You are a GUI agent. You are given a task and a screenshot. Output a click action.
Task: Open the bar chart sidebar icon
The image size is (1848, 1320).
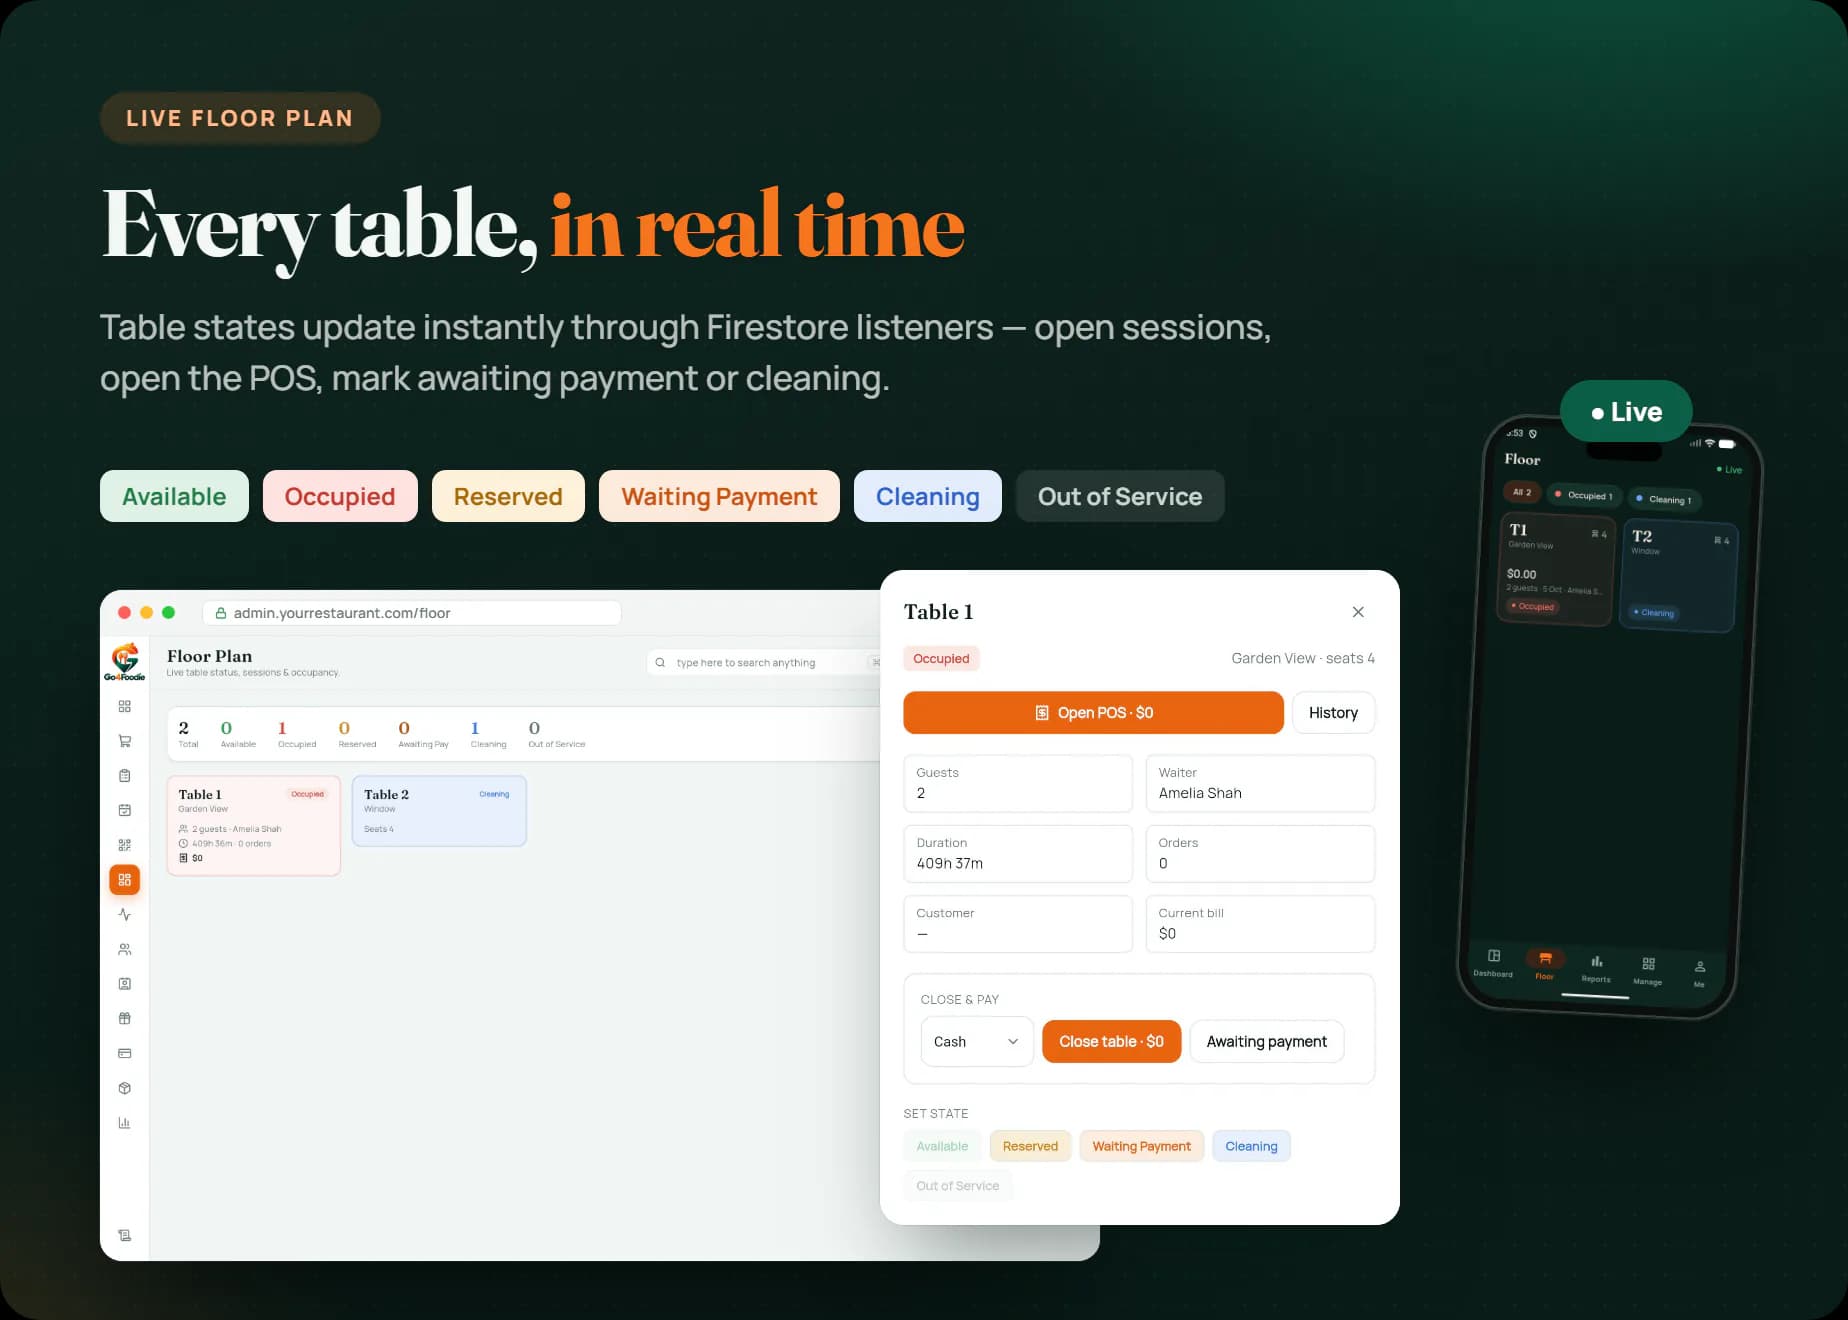[124, 1123]
